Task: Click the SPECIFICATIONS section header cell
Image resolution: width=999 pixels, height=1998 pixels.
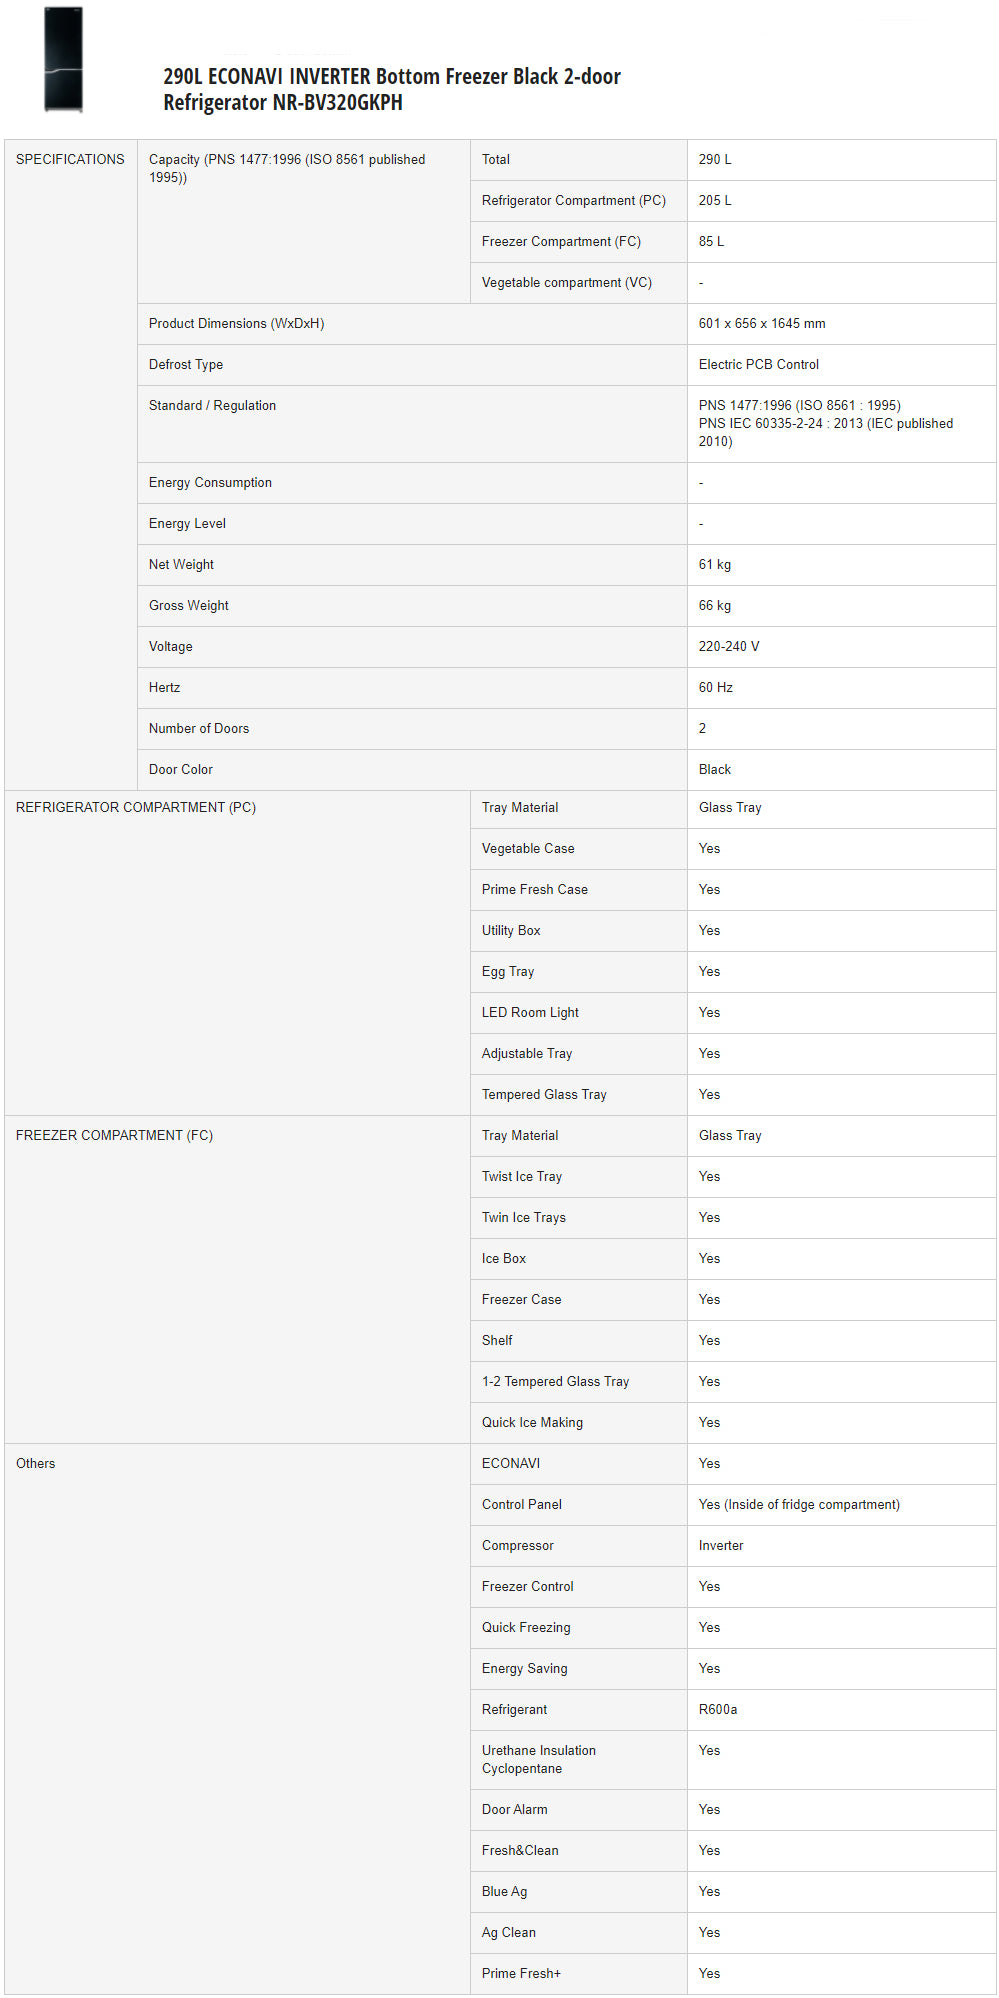Action: pos(70,160)
